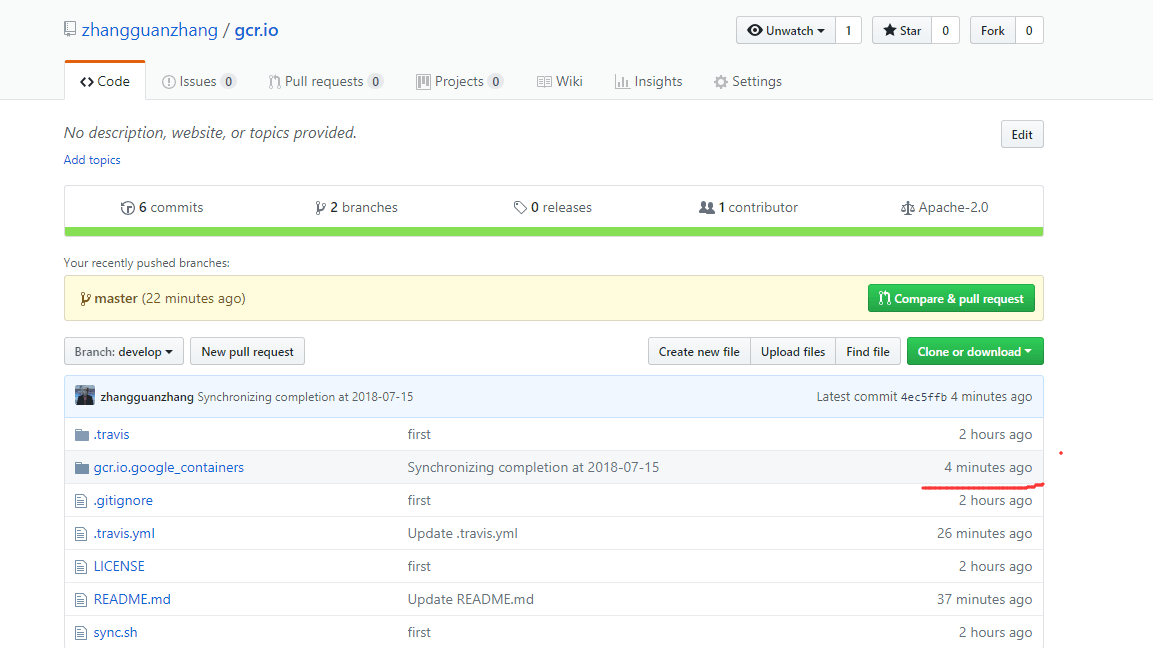Click the .travis.yml file icon
Viewport: 1153px width, 648px height.
(81, 534)
